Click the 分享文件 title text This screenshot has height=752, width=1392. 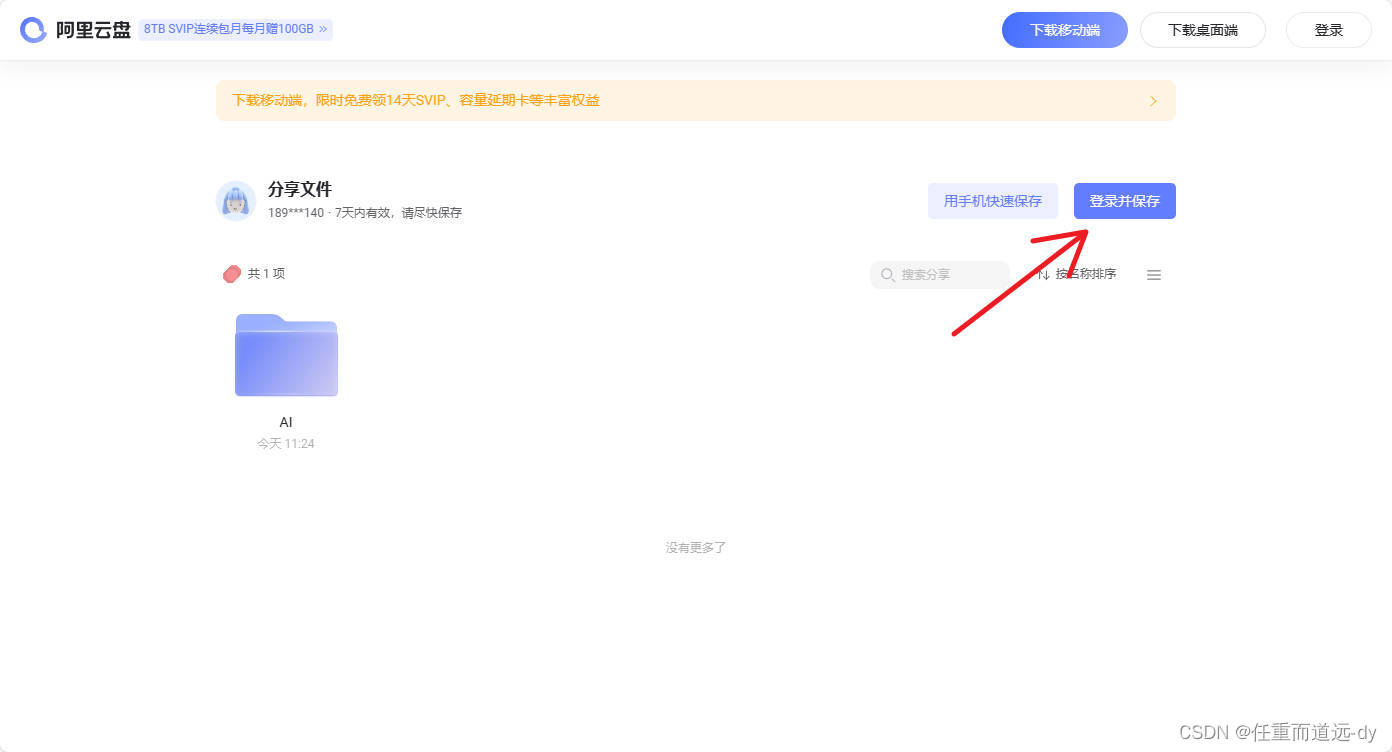click(x=299, y=189)
